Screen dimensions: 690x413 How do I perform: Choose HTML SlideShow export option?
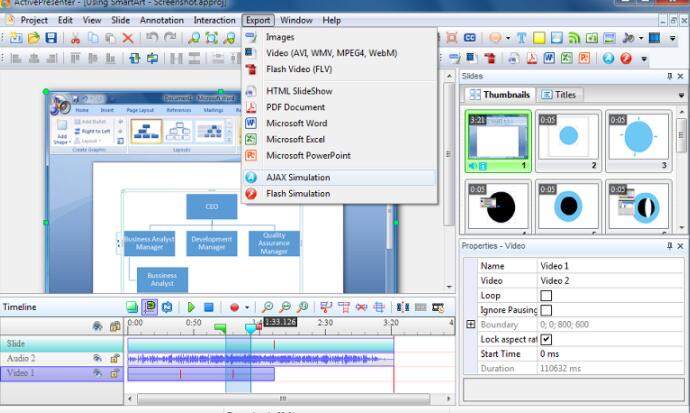pos(340,91)
